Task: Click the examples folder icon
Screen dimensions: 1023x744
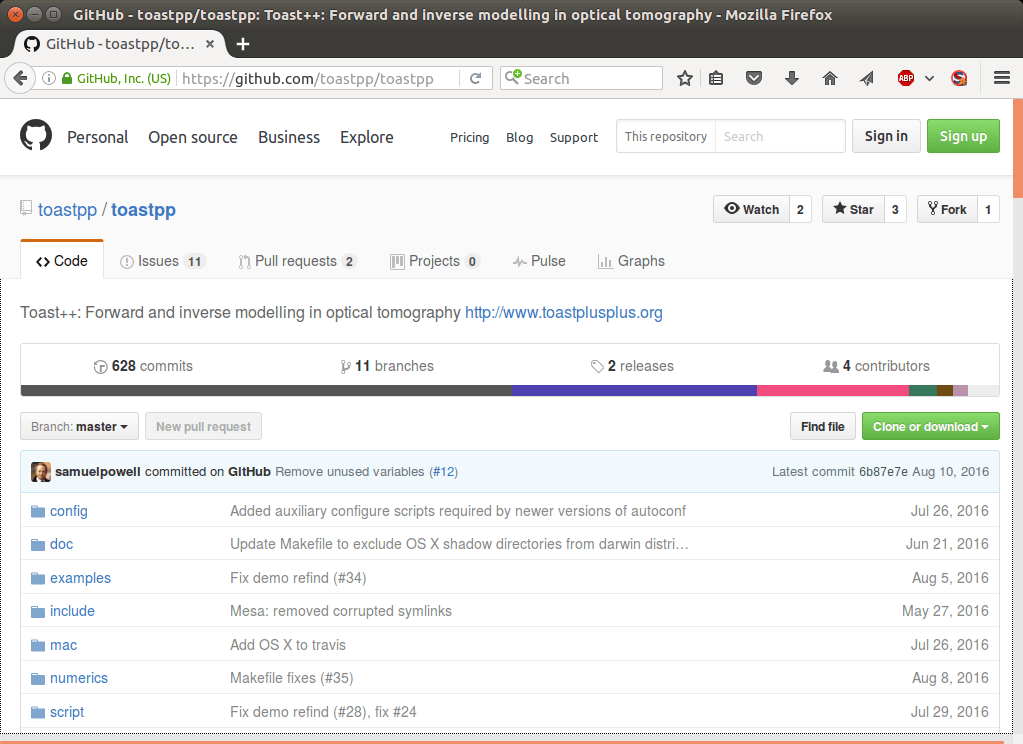Action: 38,578
